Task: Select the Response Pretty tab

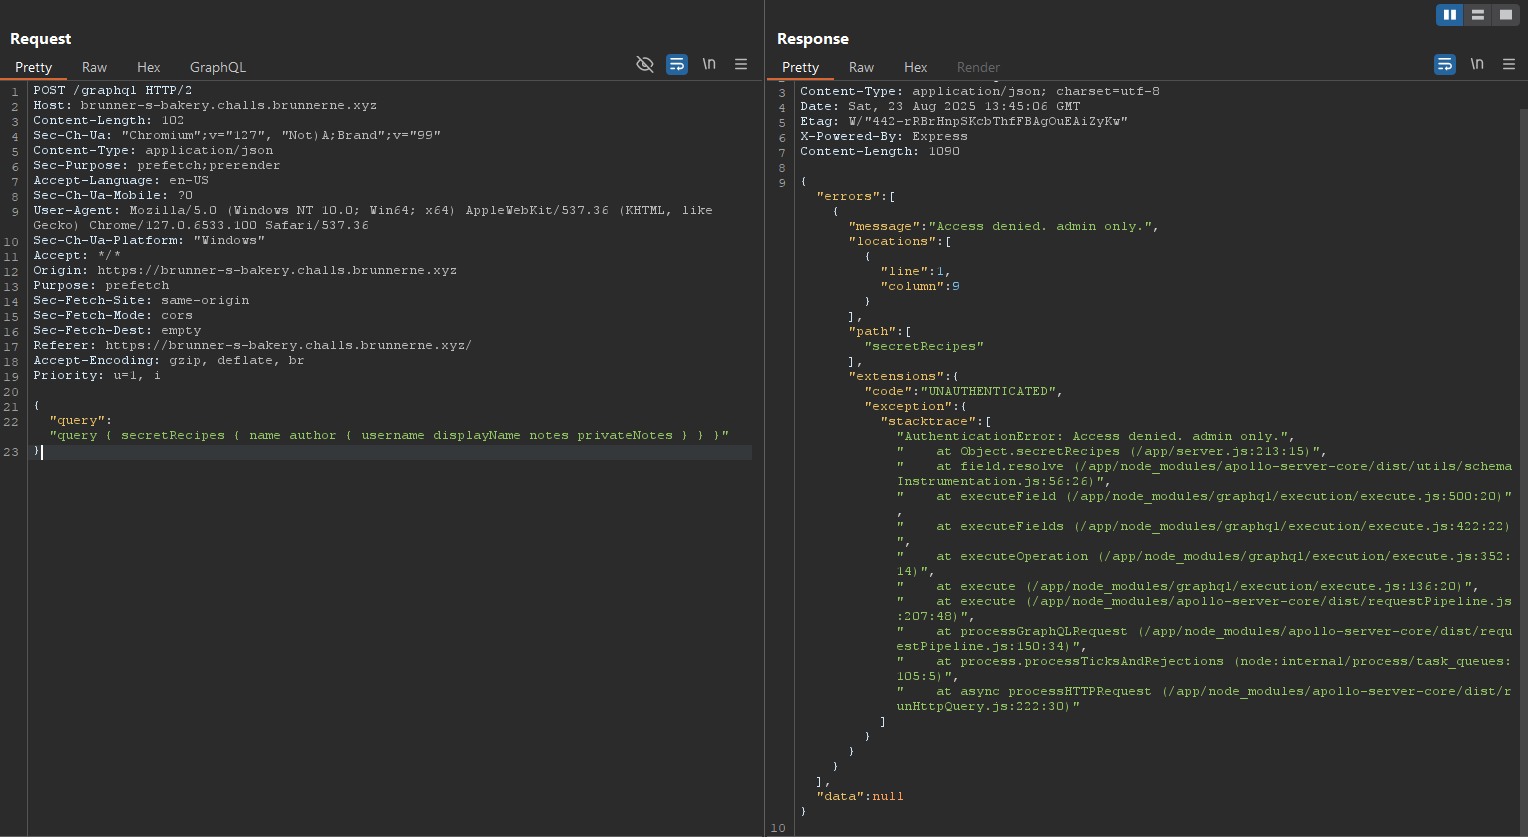Action: pos(800,67)
